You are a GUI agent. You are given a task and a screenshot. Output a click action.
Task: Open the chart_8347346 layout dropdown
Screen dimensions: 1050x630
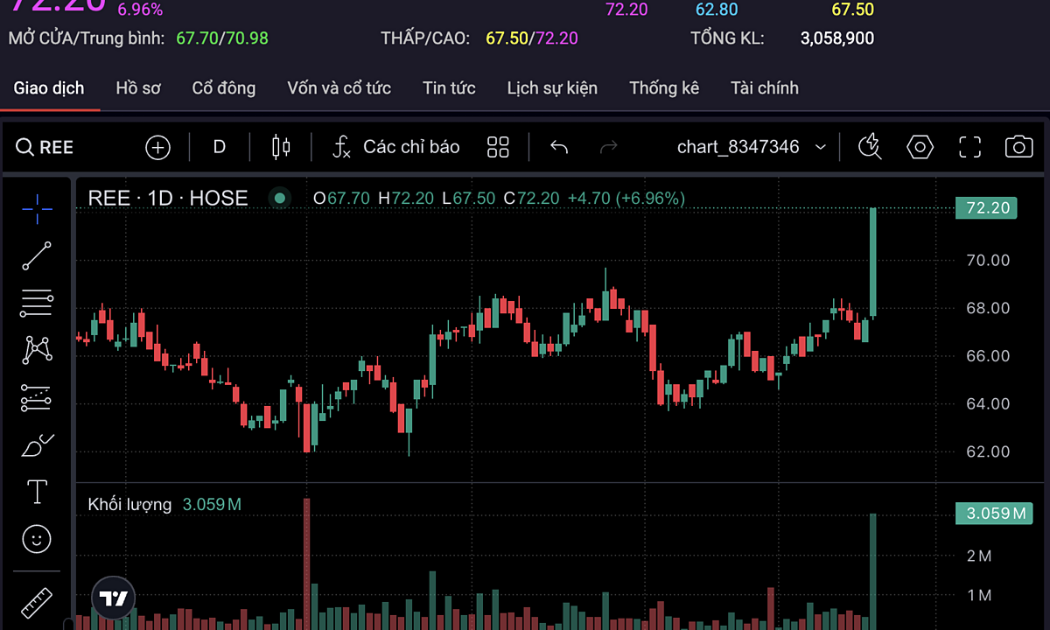click(x=751, y=147)
